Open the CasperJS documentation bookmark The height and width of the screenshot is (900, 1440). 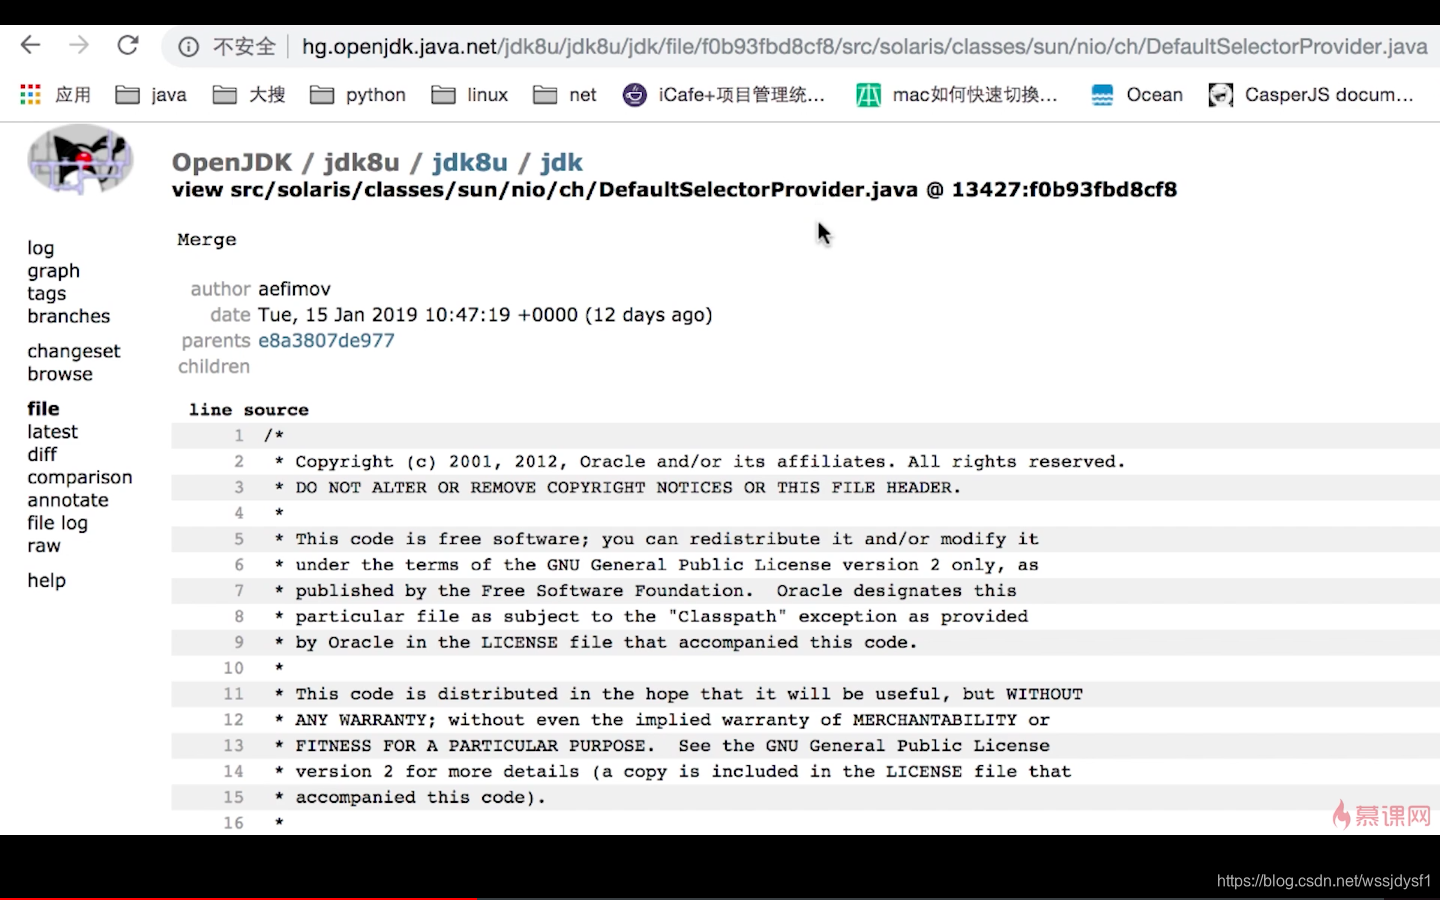point(1311,95)
